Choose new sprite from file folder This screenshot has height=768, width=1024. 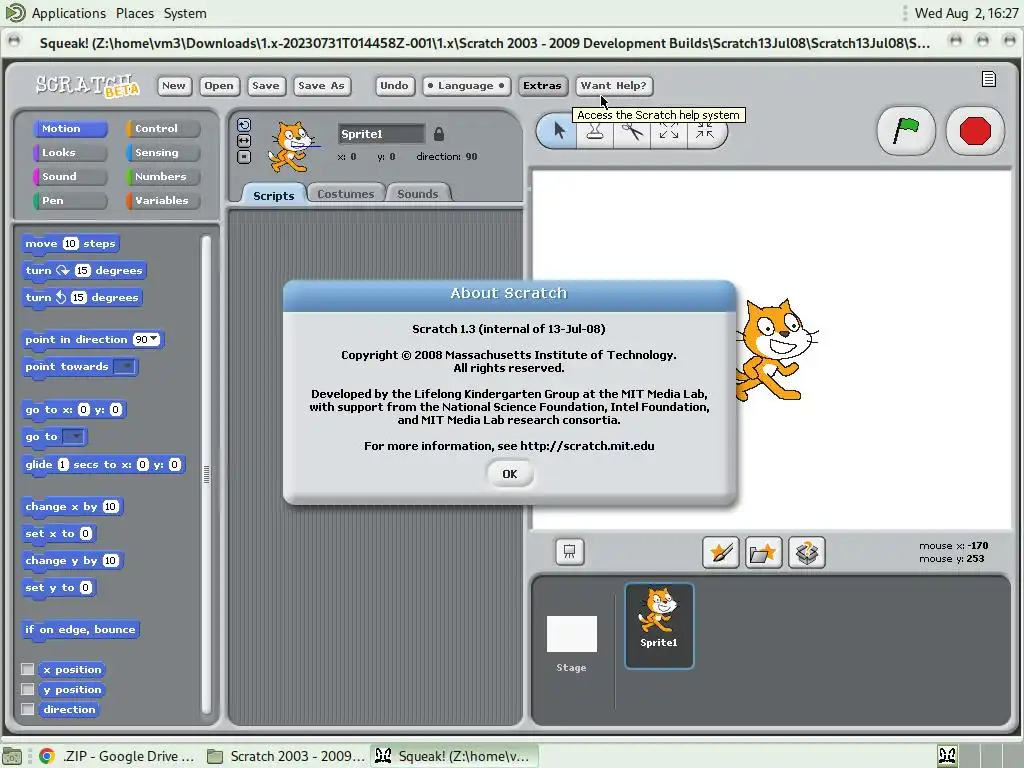[763, 552]
